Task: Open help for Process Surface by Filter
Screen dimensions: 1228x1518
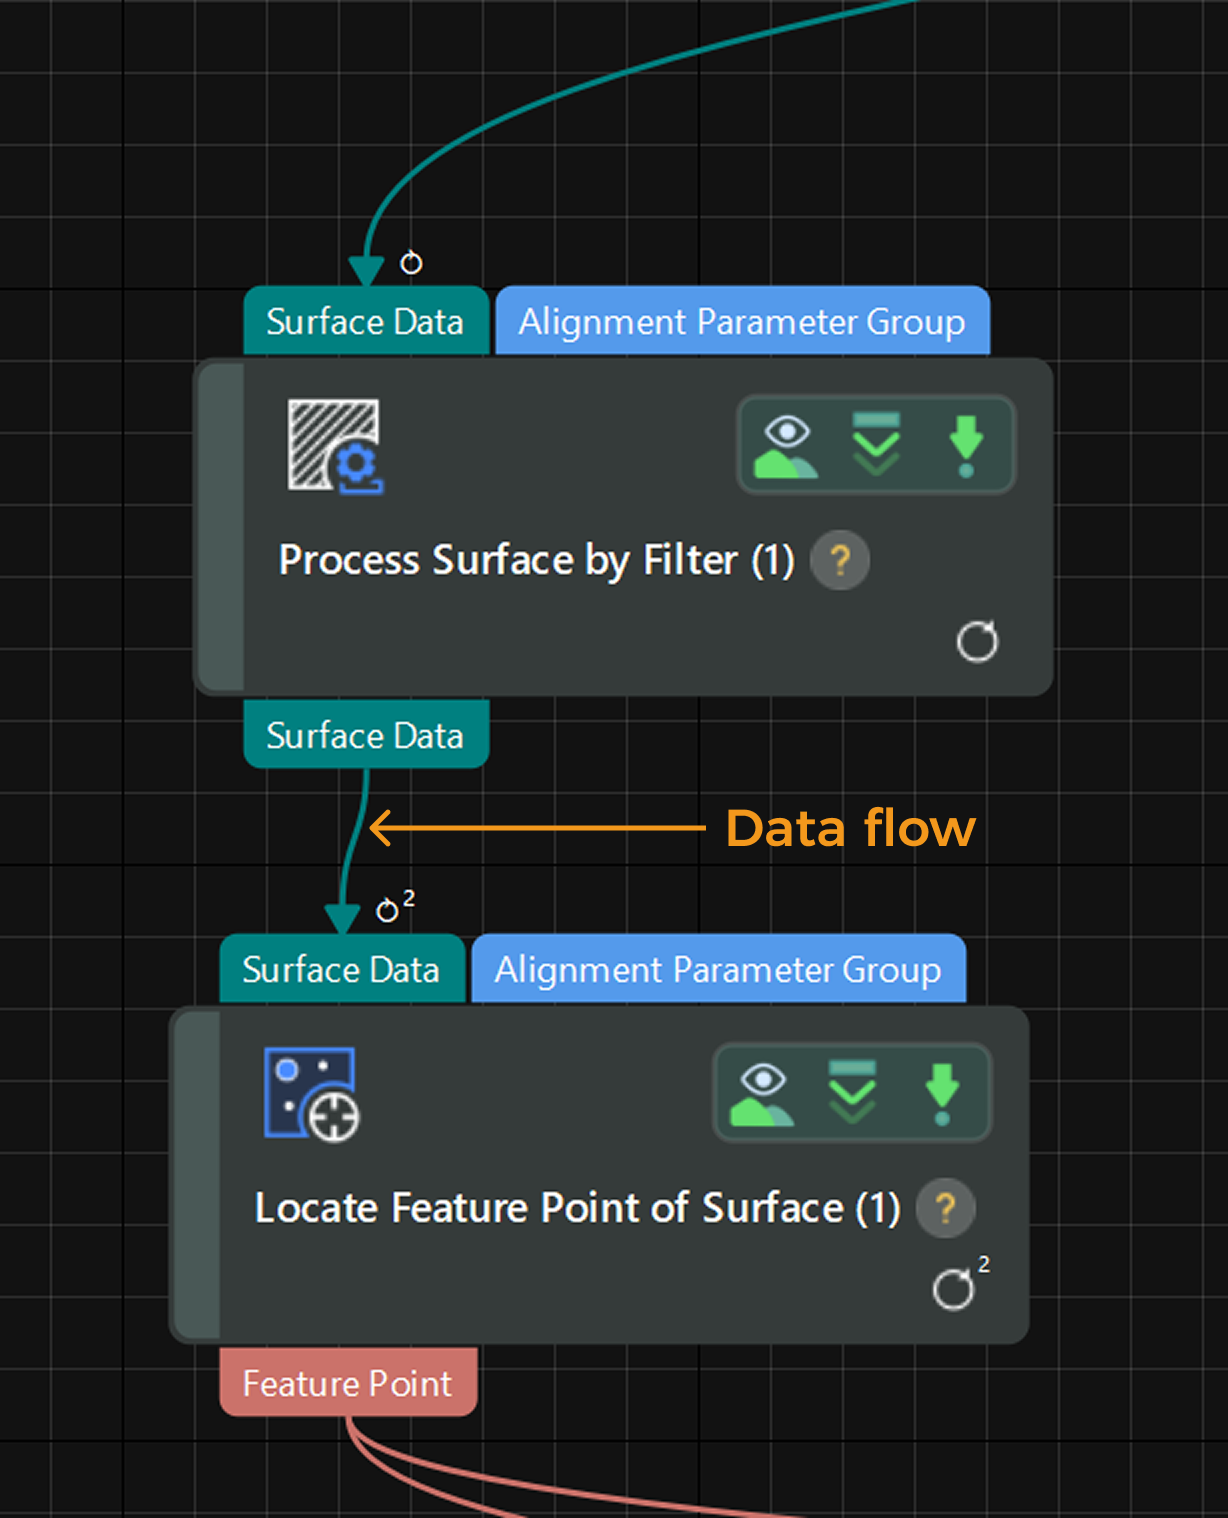Action: (840, 560)
